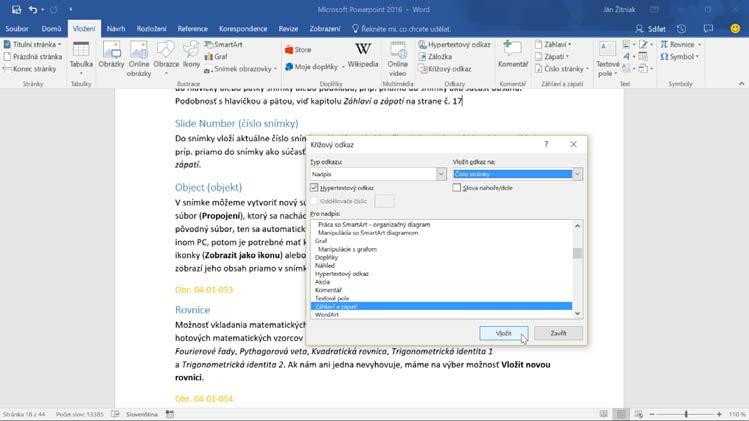Screen dimensions: 749x421
Task: Open Online obrázky picker
Action: (139, 58)
